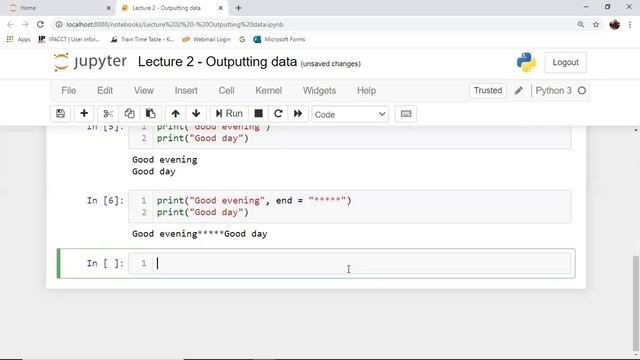
Task: Open the IPACCT User Infor bookmark
Action: point(69,39)
